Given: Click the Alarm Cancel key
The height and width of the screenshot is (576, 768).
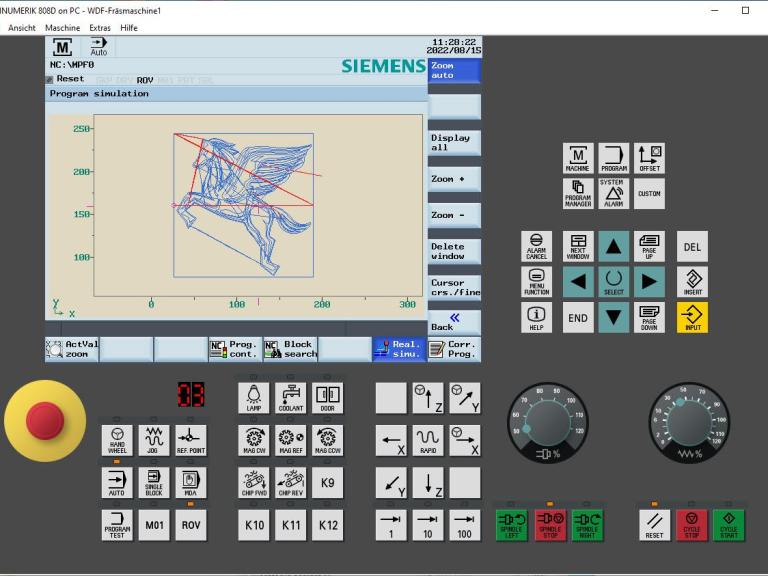Looking at the screenshot, I should tap(536, 246).
